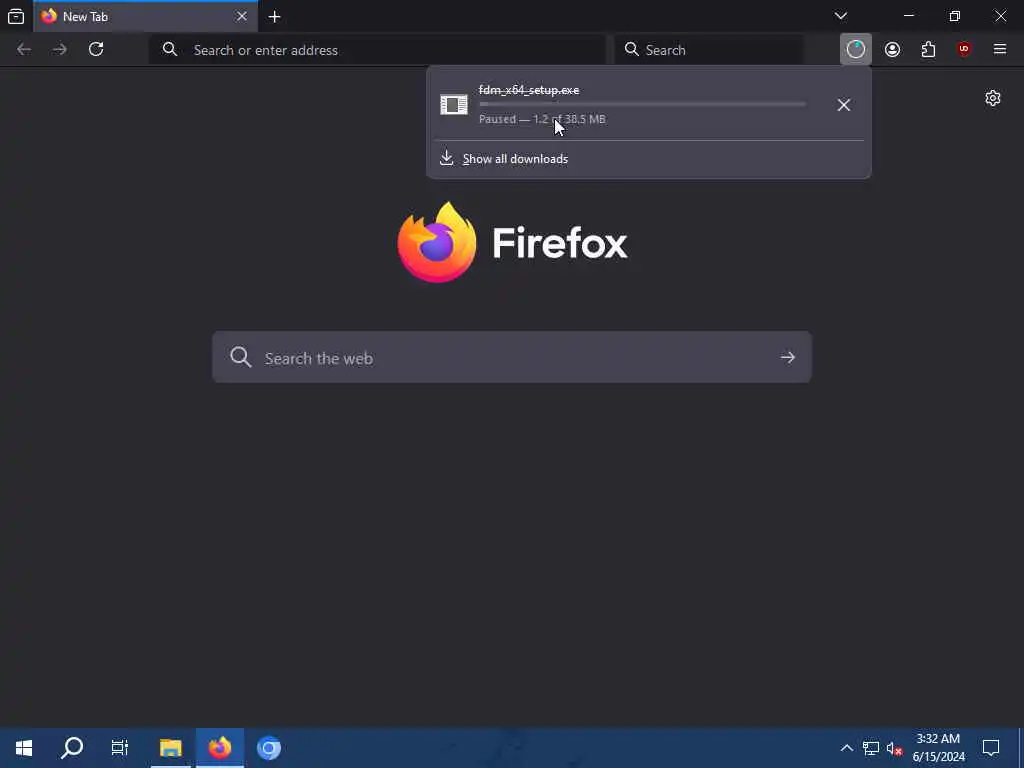Open the notification center icon

tap(991, 748)
